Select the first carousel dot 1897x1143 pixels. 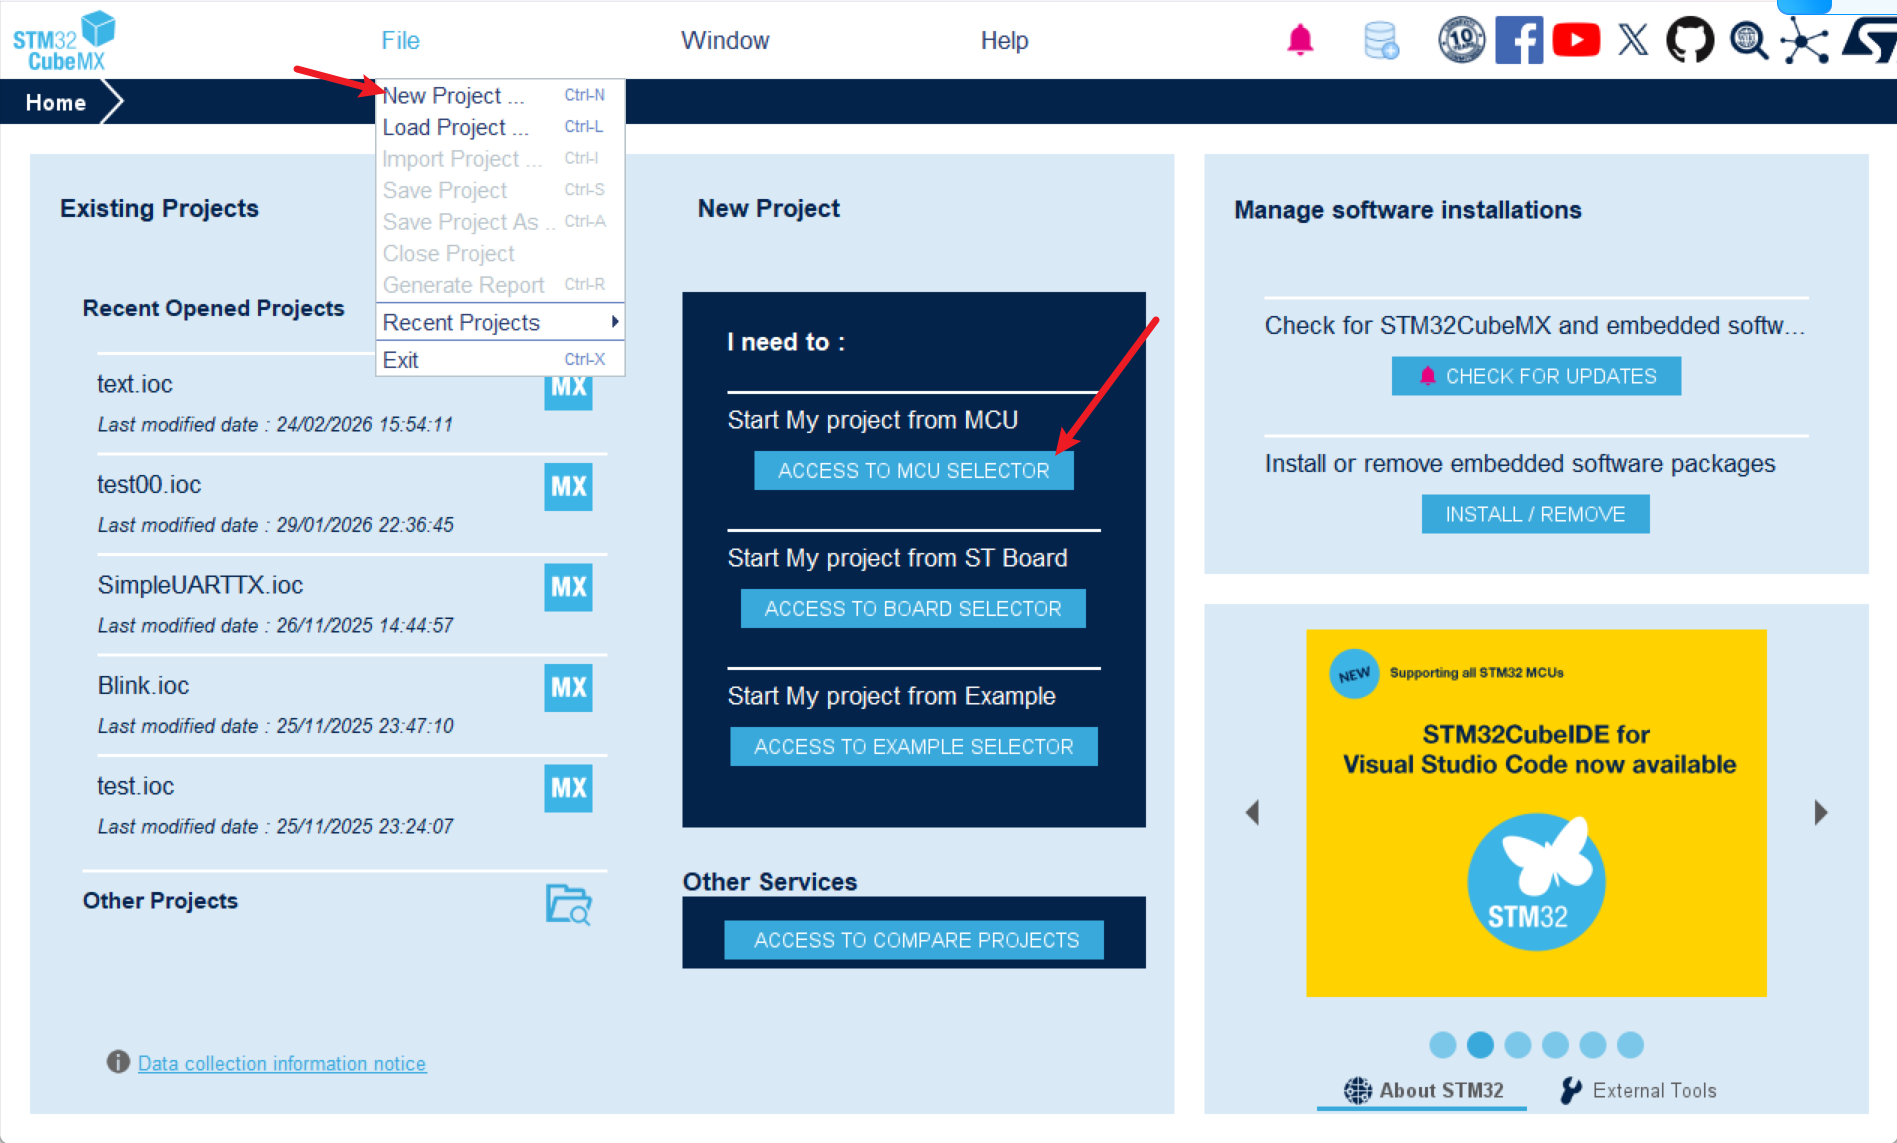coord(1442,1045)
